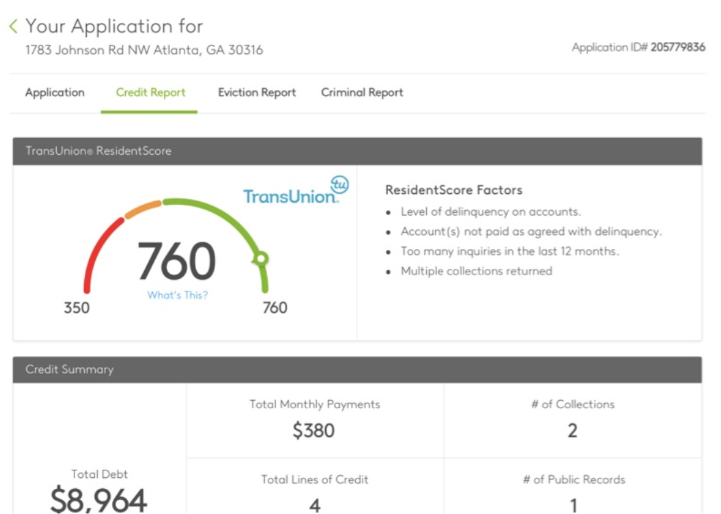Click the # of Collections count
The height and width of the screenshot is (514, 721).
pyautogui.click(x=572, y=431)
